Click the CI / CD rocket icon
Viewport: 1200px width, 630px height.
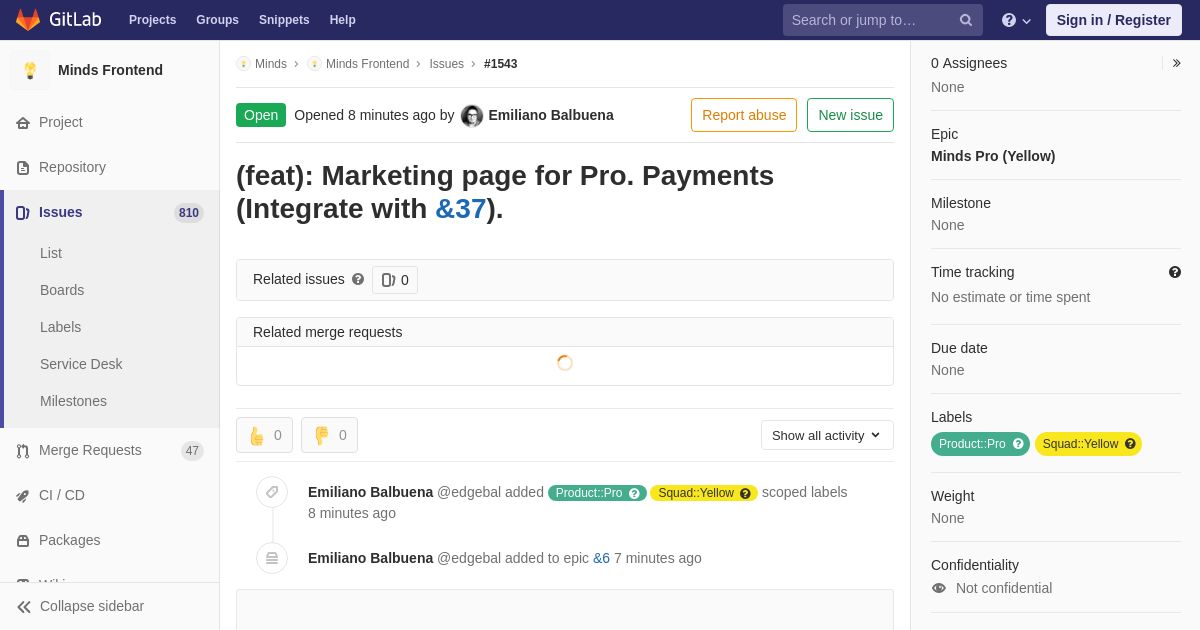pyautogui.click(x=23, y=496)
